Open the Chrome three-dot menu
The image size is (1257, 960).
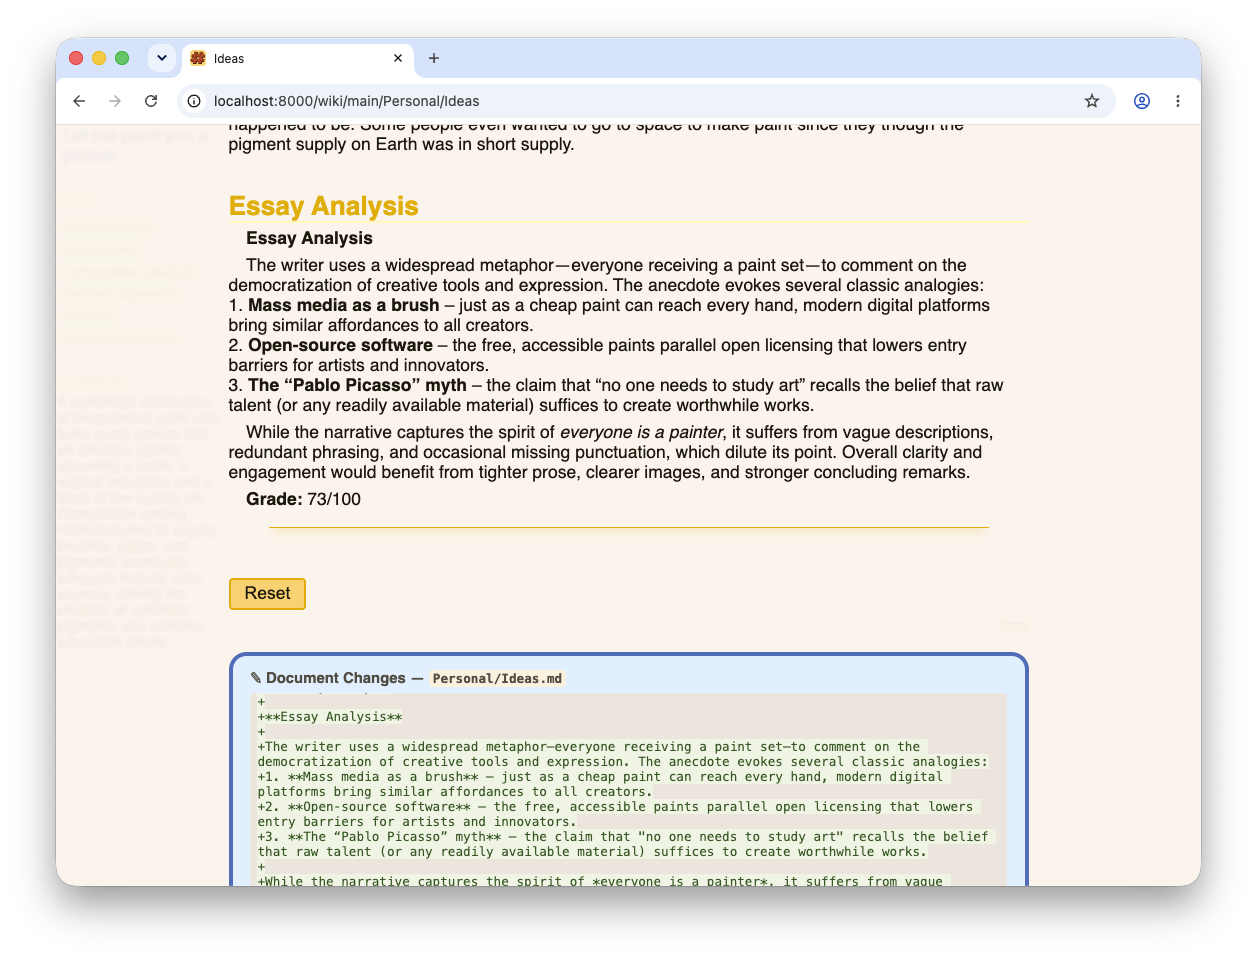(1178, 101)
